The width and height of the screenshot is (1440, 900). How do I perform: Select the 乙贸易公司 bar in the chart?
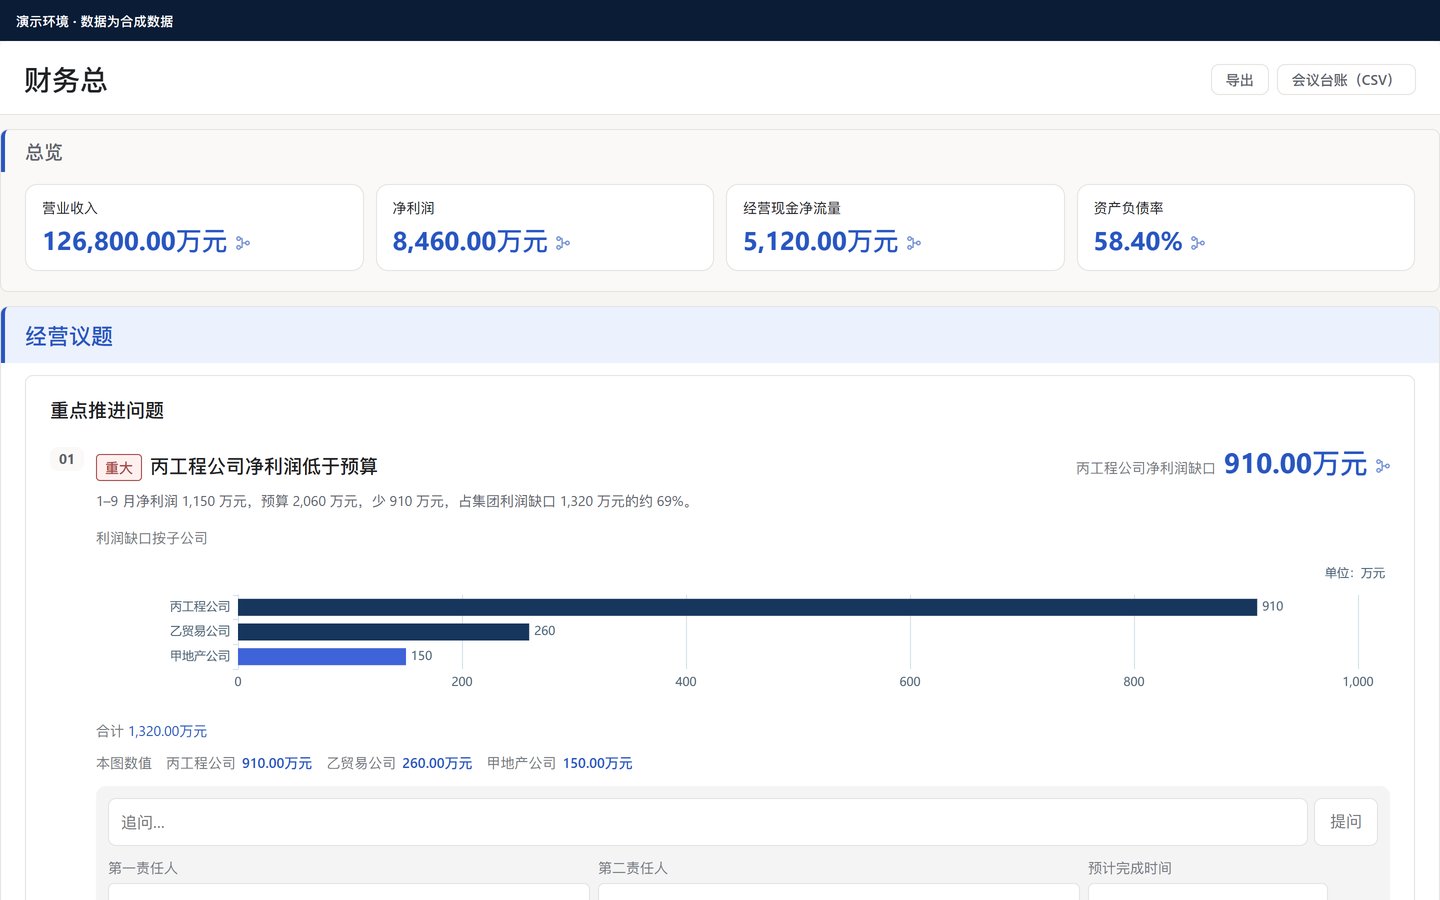click(x=383, y=632)
